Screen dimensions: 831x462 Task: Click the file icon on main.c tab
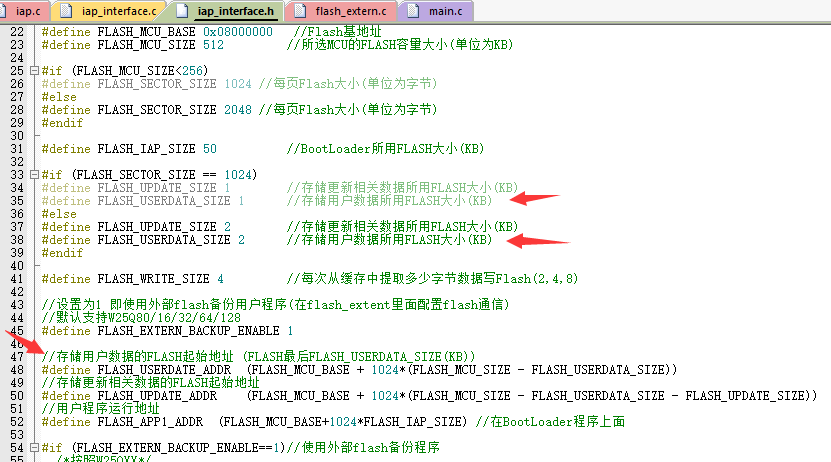click(x=413, y=11)
